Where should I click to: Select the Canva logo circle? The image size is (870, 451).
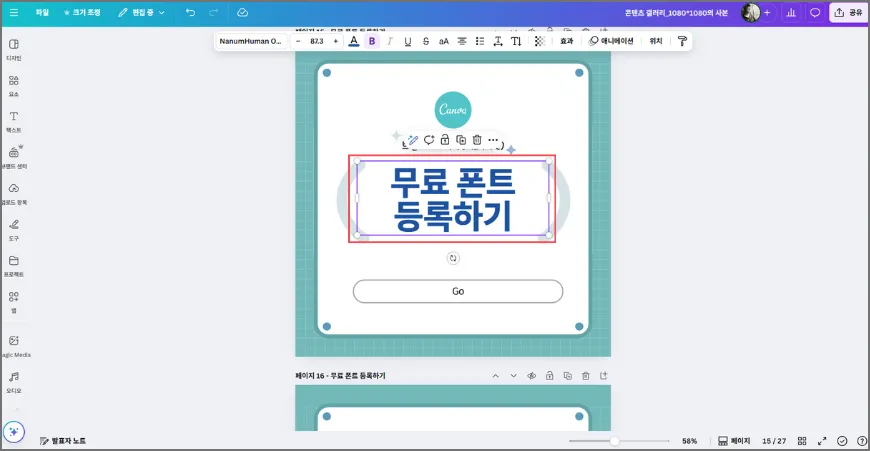[453, 110]
